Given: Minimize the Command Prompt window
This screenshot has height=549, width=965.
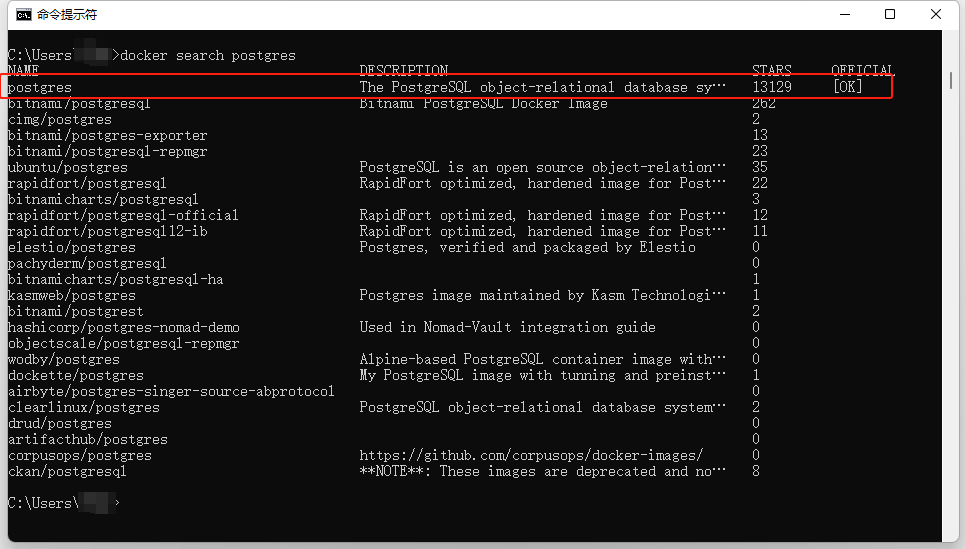Looking at the screenshot, I should (845, 14).
